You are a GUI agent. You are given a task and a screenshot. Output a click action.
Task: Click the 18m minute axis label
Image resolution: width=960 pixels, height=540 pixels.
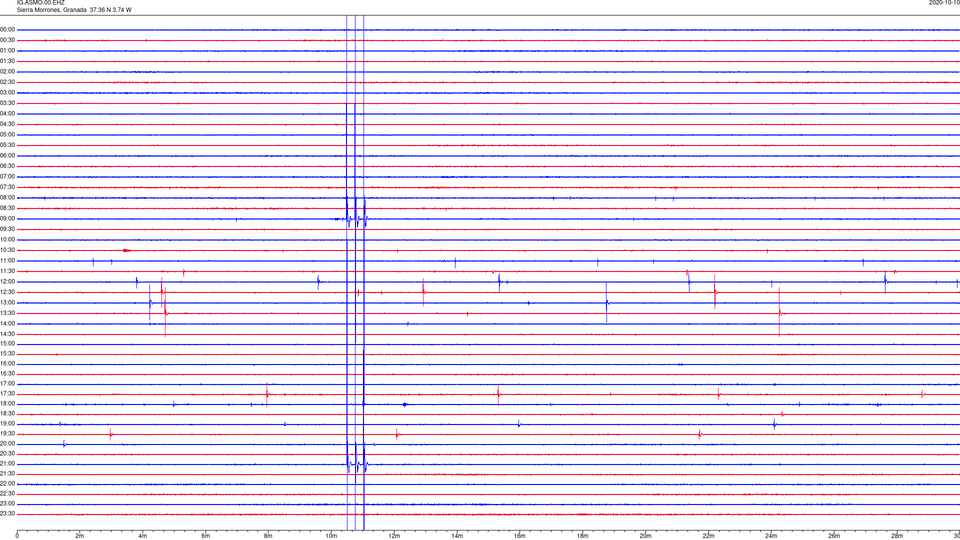582,536
